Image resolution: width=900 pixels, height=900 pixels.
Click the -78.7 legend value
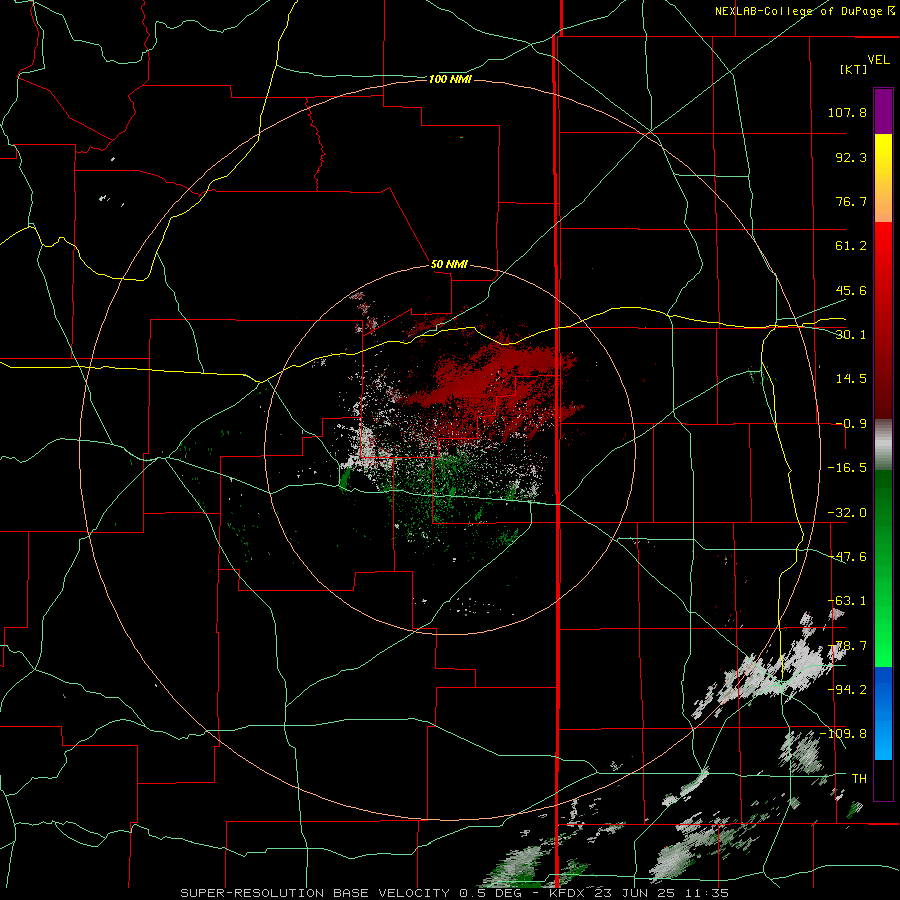847,646
